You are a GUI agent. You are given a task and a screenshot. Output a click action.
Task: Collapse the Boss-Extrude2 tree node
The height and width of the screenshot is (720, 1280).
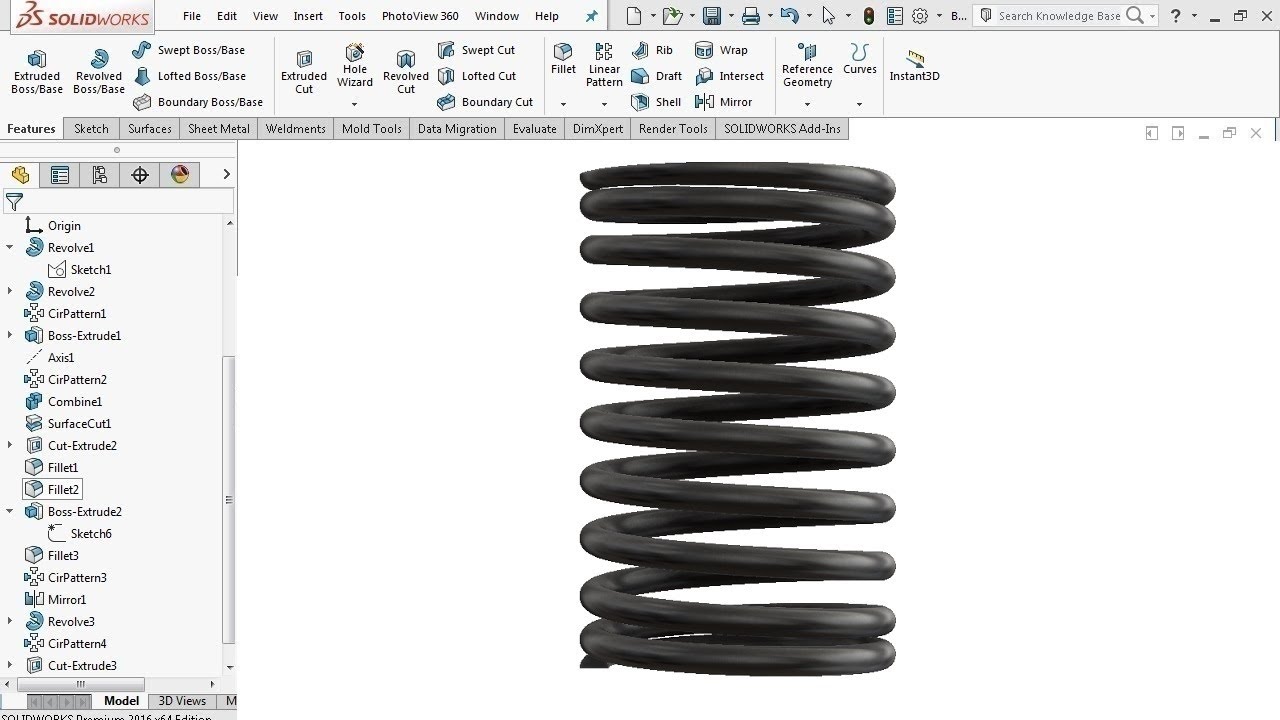click(x=10, y=511)
